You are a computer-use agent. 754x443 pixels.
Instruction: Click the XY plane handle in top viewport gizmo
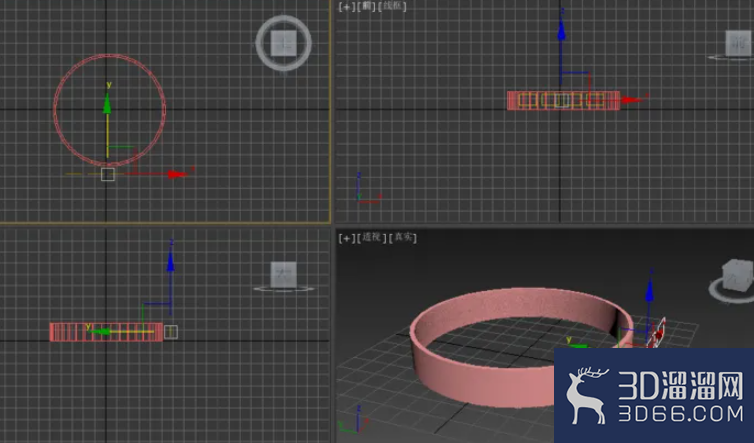122,160
